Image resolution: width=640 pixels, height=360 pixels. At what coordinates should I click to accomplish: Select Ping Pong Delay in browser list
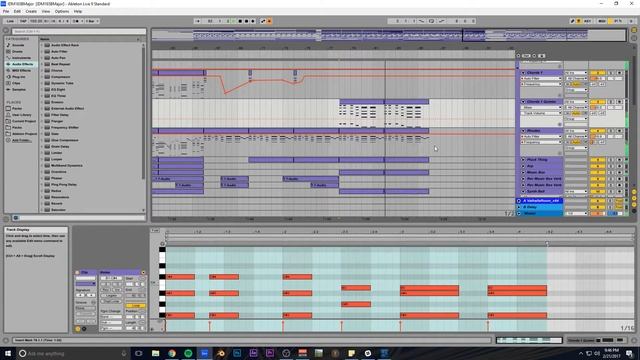pyautogui.click(x=64, y=184)
